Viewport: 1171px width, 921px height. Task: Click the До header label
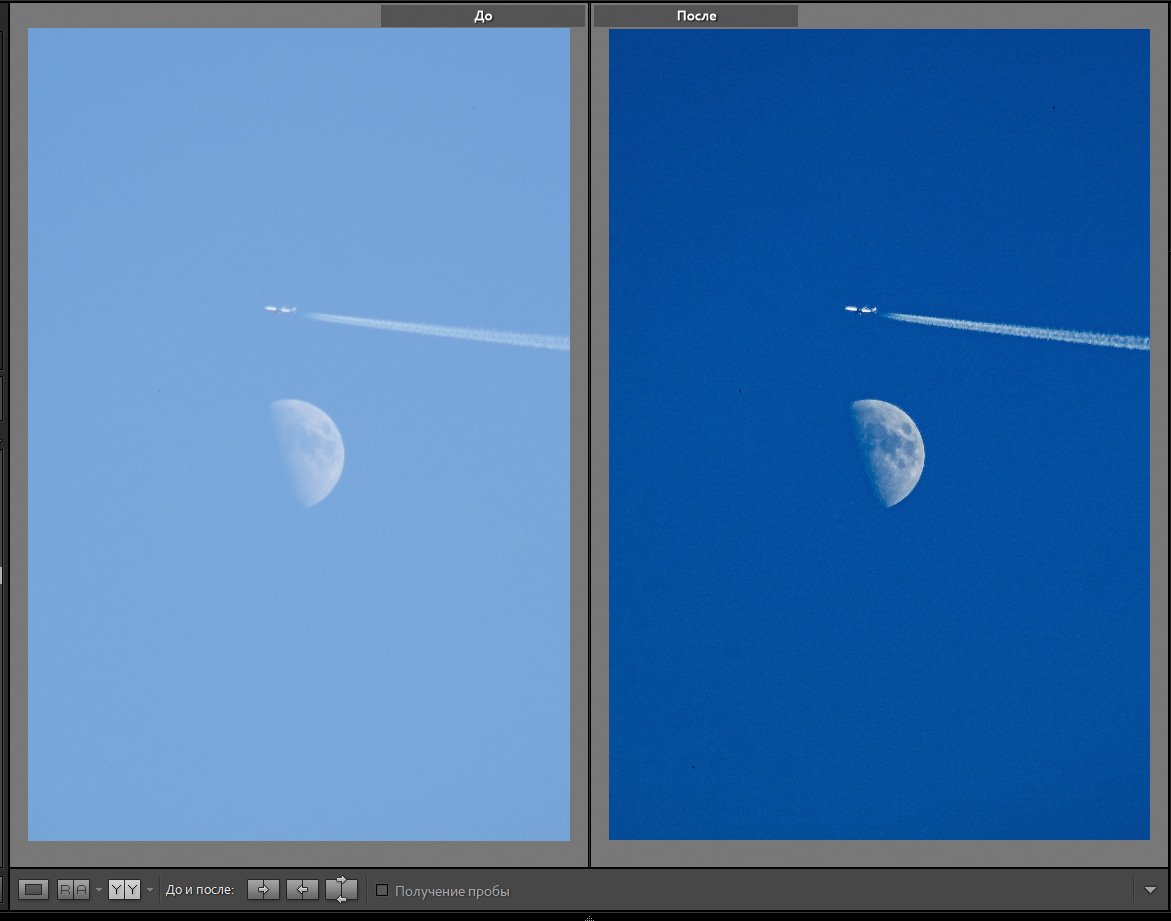[x=483, y=16]
